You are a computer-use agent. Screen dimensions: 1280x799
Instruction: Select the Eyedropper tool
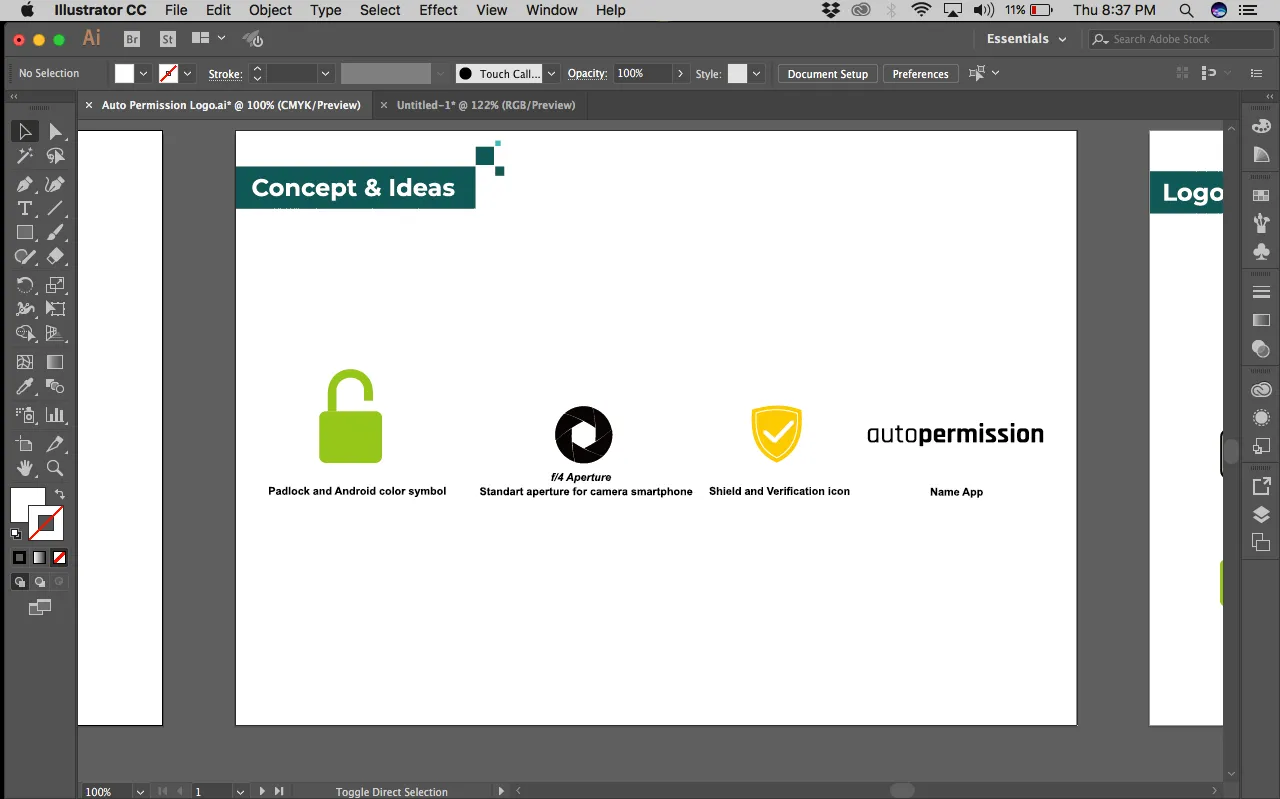pyautogui.click(x=25, y=386)
